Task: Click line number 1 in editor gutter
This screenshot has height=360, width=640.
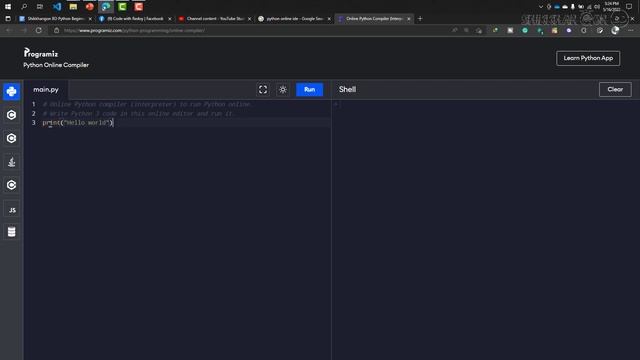Action: tap(33, 104)
